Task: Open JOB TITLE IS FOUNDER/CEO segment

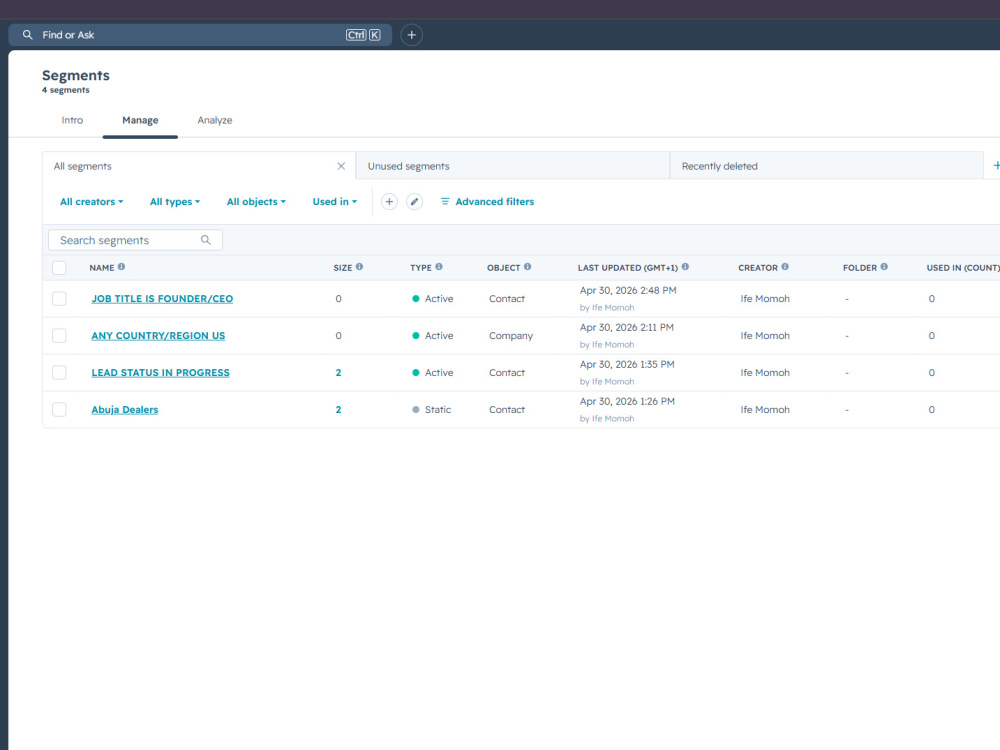Action: tap(162, 298)
